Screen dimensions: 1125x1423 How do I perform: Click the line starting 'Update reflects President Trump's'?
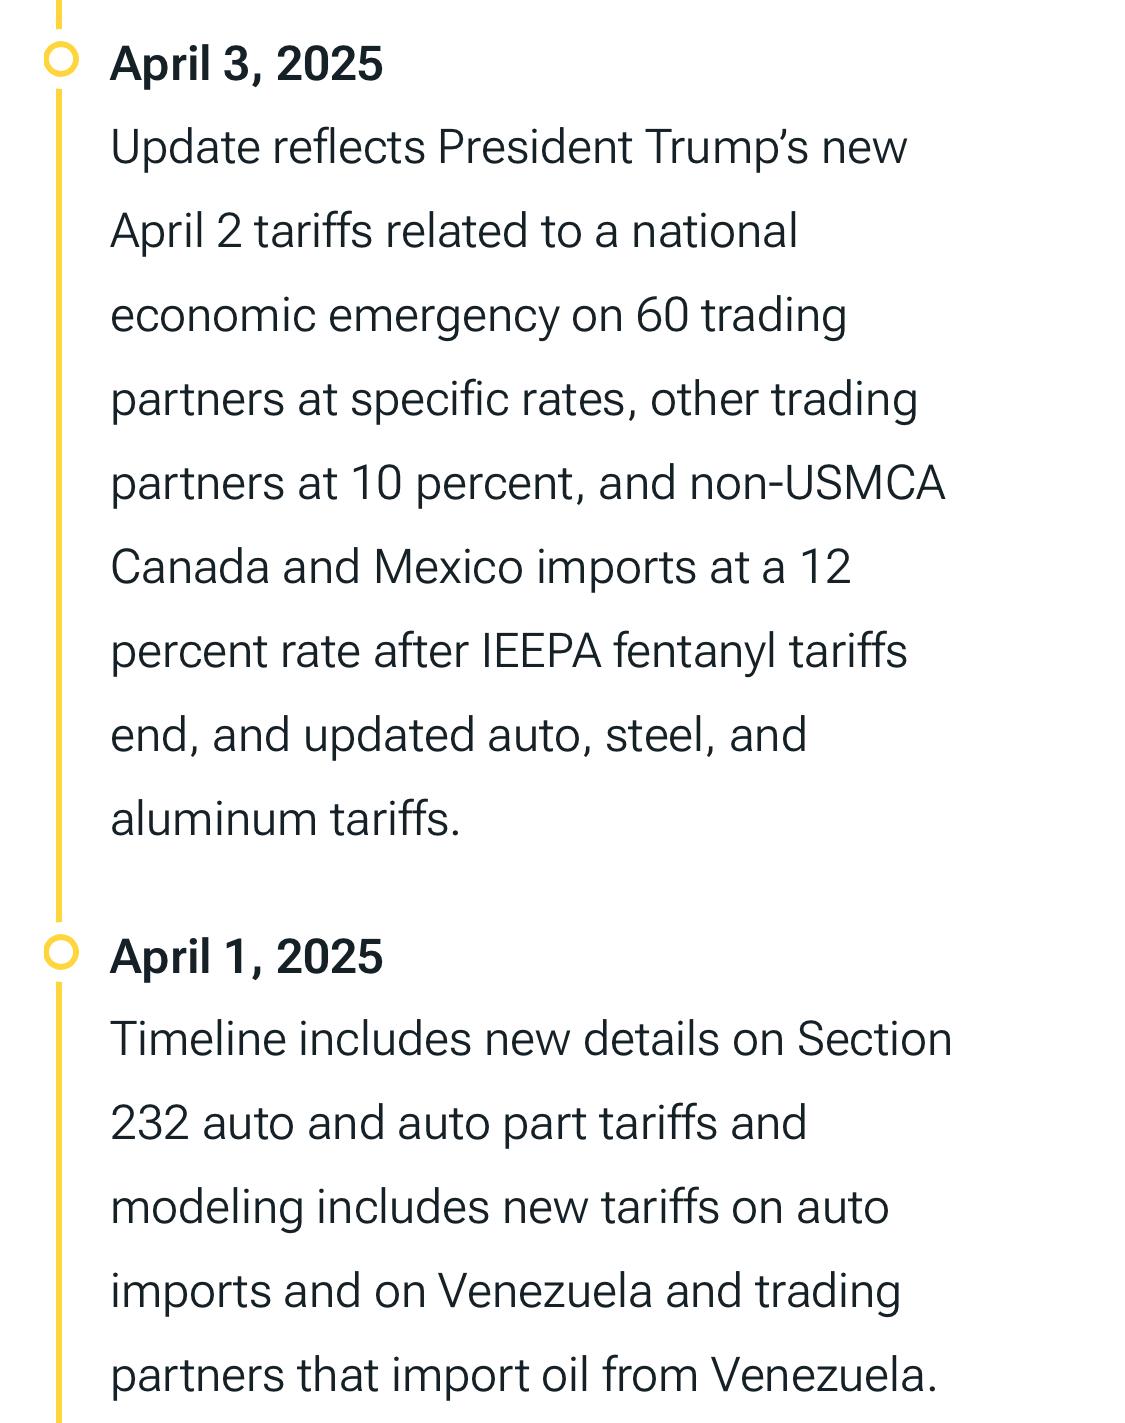point(509,148)
